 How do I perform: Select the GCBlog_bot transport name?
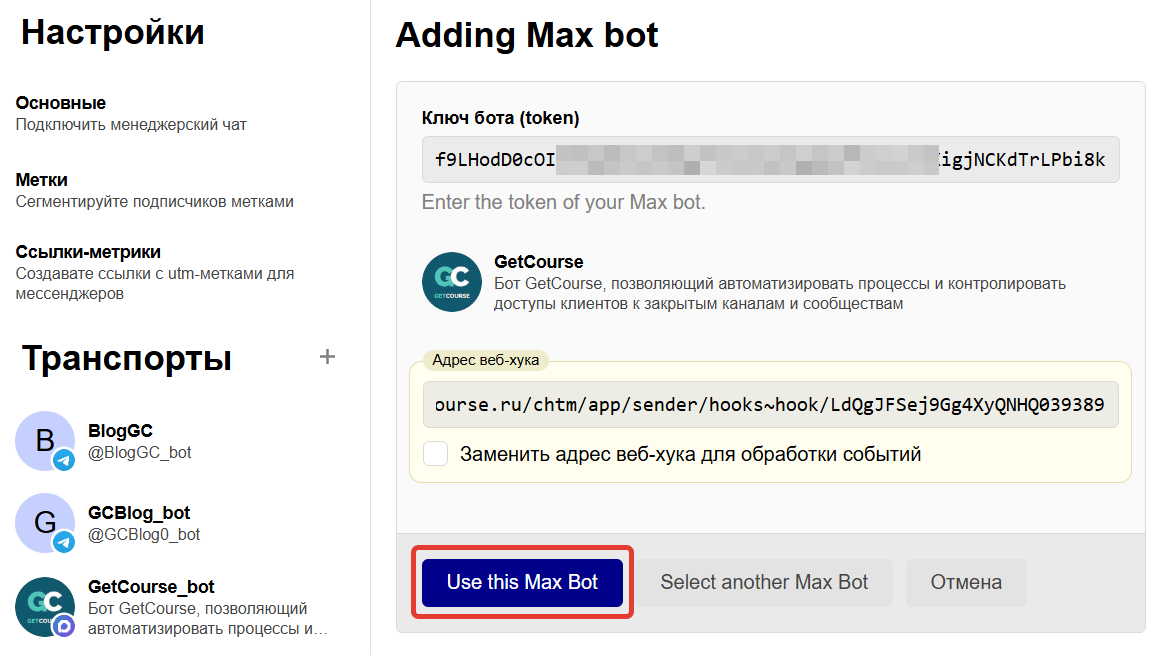pos(139,513)
